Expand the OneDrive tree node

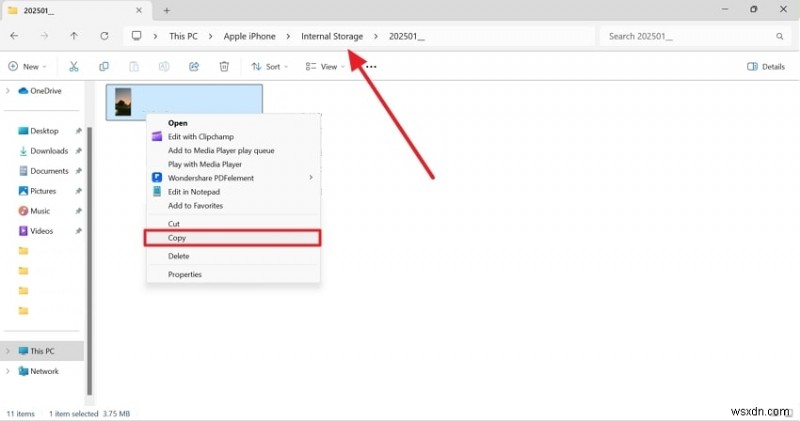8,91
